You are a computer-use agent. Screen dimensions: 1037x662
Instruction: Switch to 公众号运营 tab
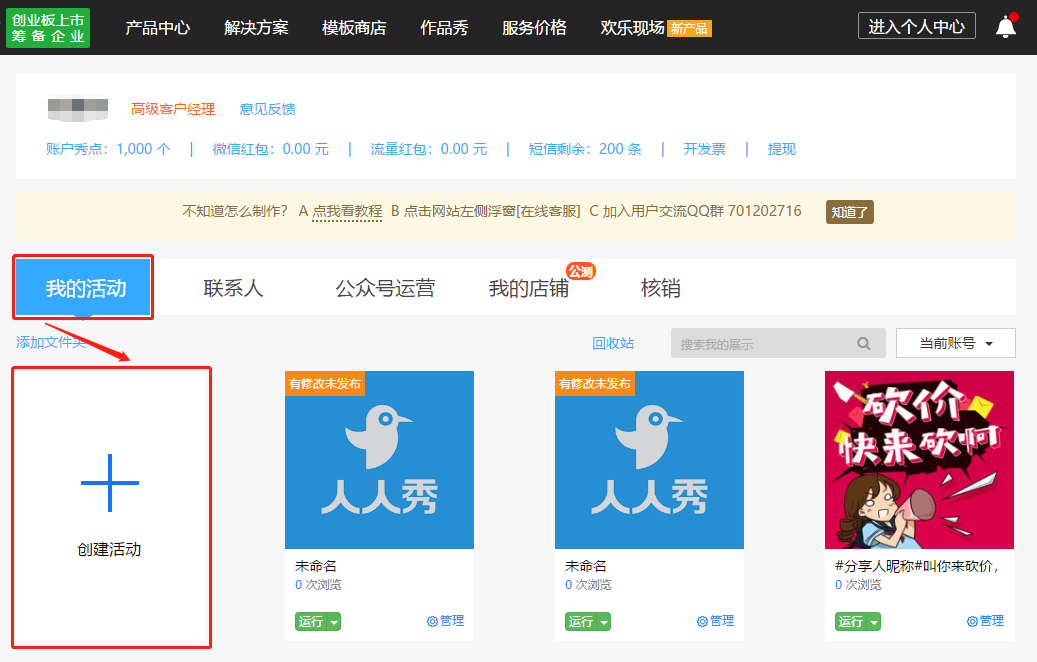385,288
